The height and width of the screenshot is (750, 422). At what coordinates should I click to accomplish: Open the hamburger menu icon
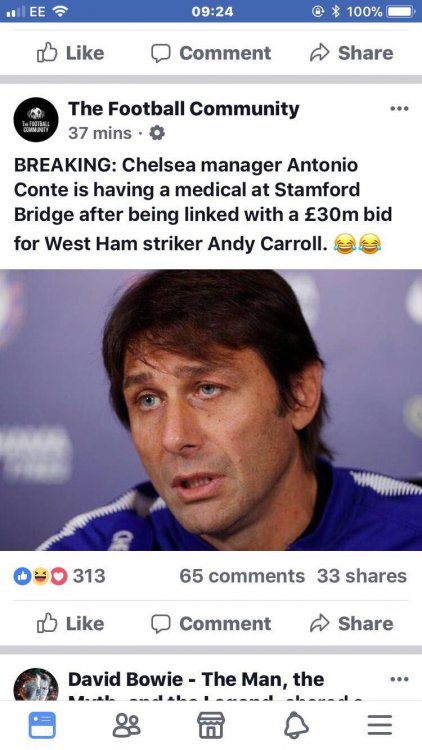coord(380,725)
